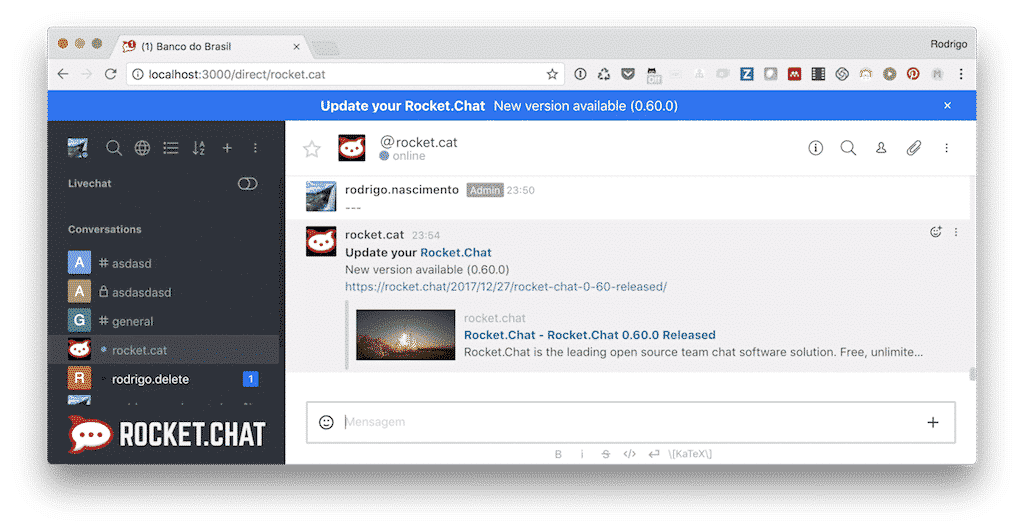Click rodrigo.nascimento message avatar

[x=321, y=196]
